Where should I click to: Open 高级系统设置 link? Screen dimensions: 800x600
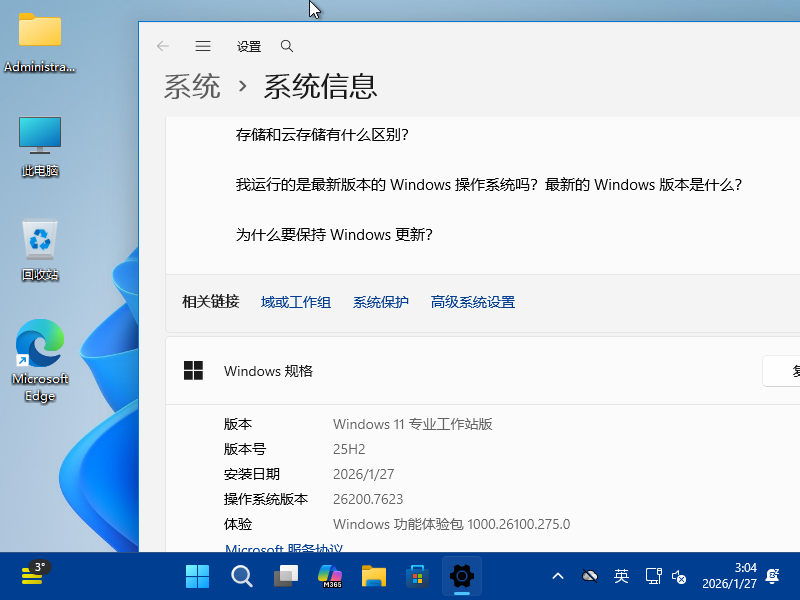point(473,302)
